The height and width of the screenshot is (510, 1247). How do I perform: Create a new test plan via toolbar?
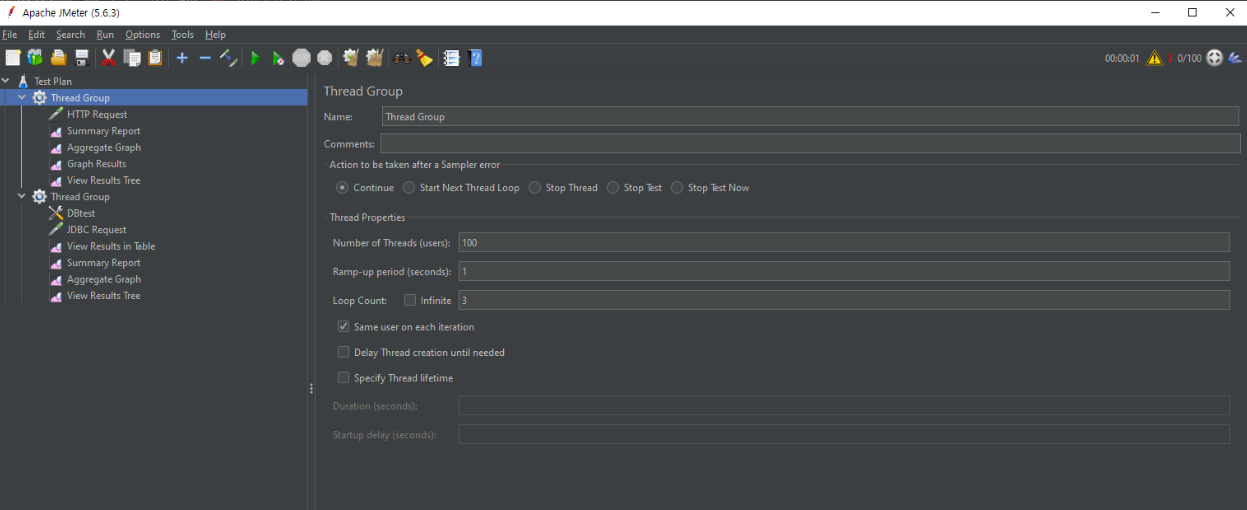tap(12, 58)
